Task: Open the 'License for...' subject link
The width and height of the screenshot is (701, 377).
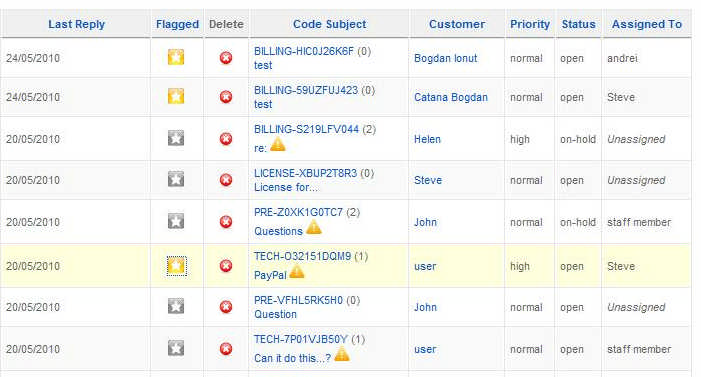Action: coord(286,187)
